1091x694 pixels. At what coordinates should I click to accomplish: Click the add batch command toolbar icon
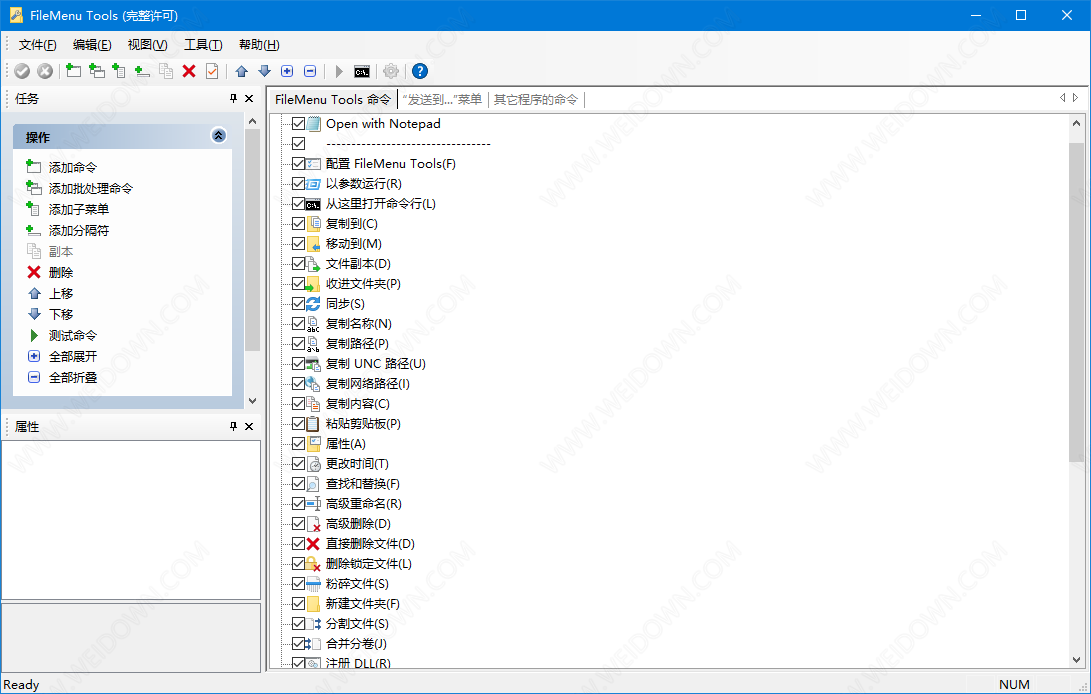[x=97, y=71]
